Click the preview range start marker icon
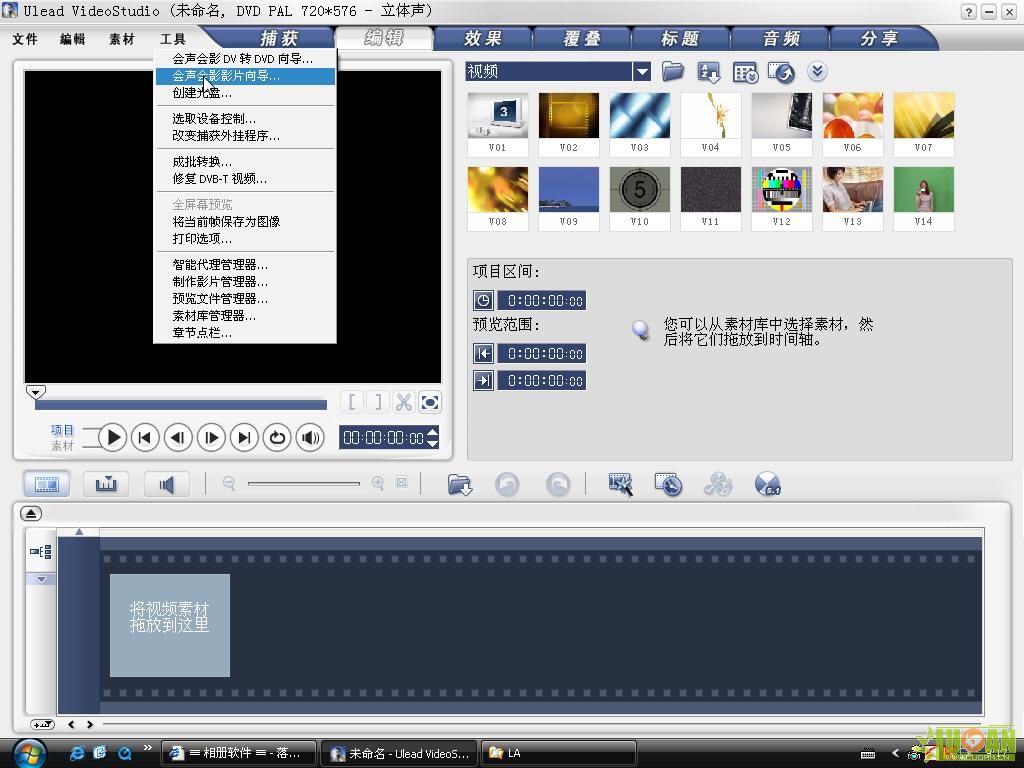 pyautogui.click(x=483, y=353)
